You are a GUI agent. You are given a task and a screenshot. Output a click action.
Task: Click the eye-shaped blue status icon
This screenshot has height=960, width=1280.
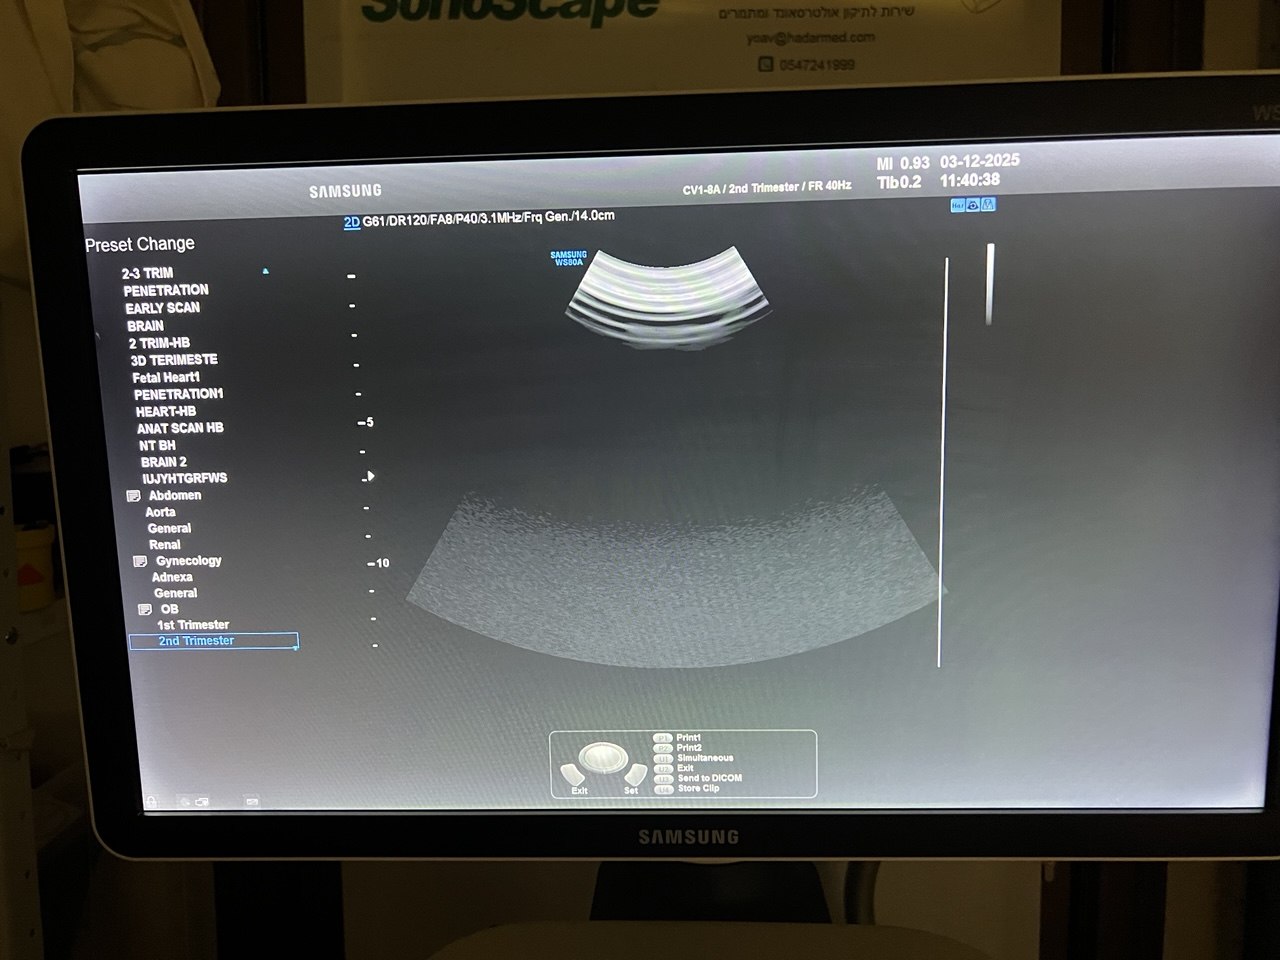click(x=973, y=205)
